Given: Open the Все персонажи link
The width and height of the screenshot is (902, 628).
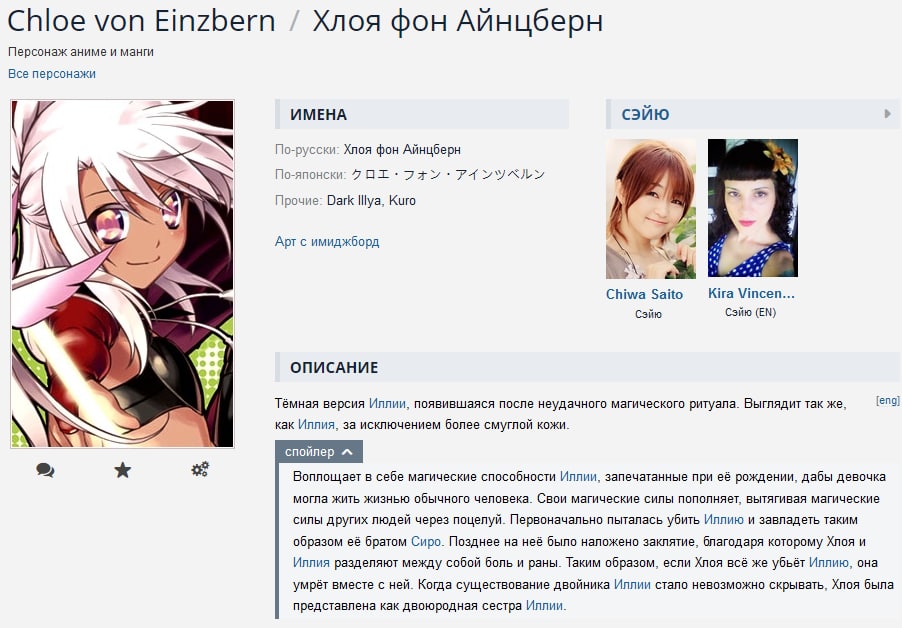Looking at the screenshot, I should (52, 74).
